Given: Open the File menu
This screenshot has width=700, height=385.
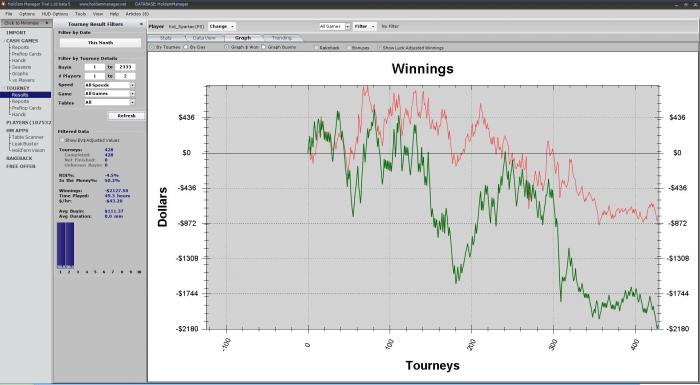Looking at the screenshot, I should [8, 14].
